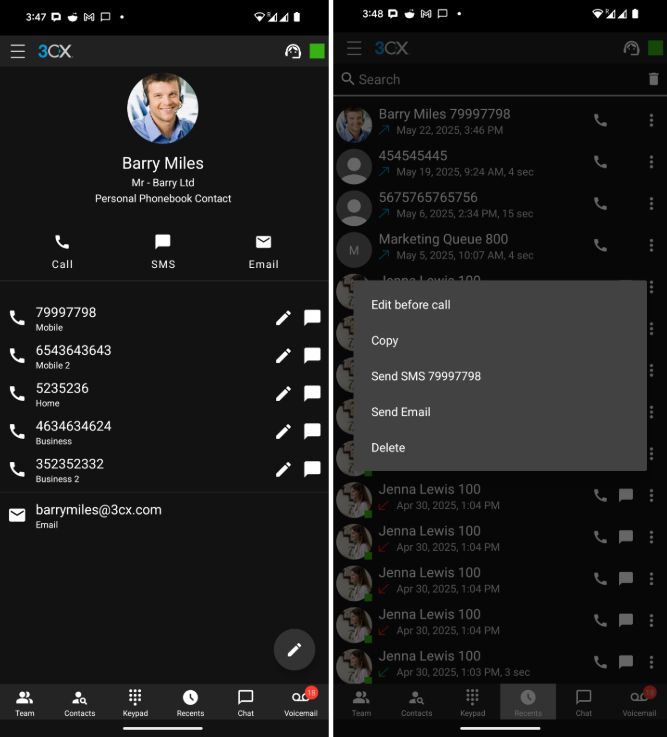Screen dimensions: 667x737
Task: Call Barry Miles via Call button
Action: click(x=62, y=252)
